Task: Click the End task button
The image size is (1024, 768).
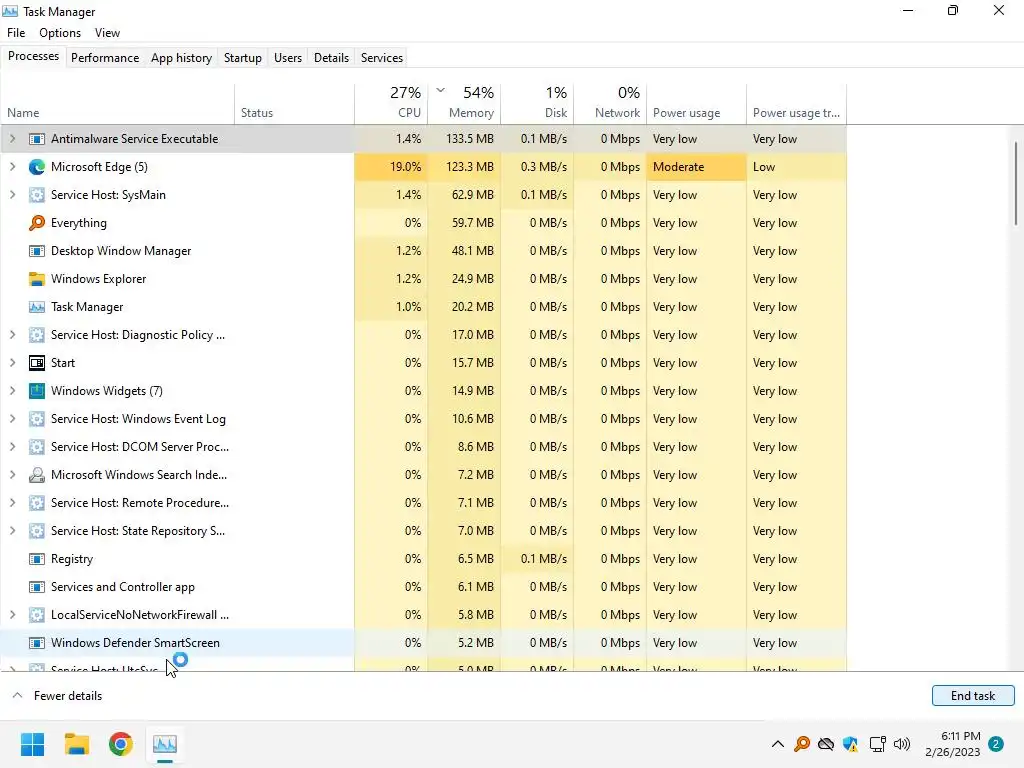Action: point(973,696)
